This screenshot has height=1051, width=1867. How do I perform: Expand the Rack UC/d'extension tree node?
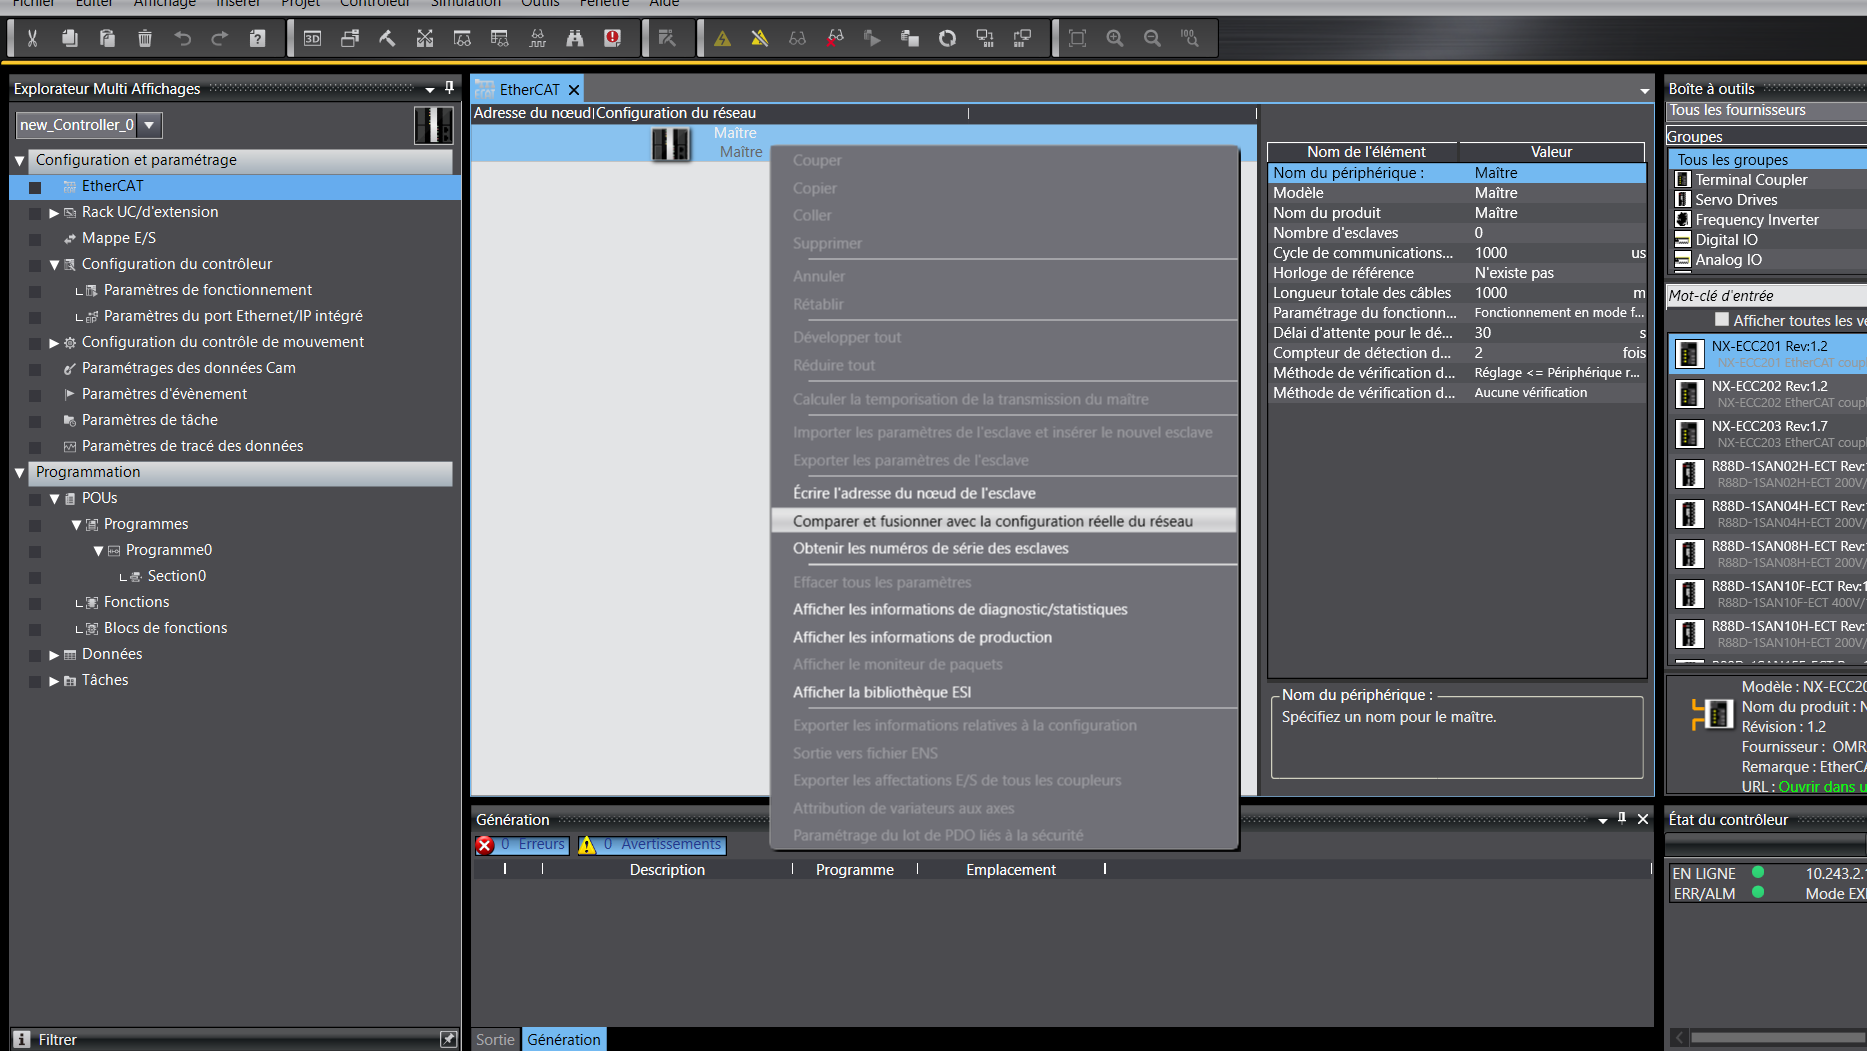(x=54, y=213)
